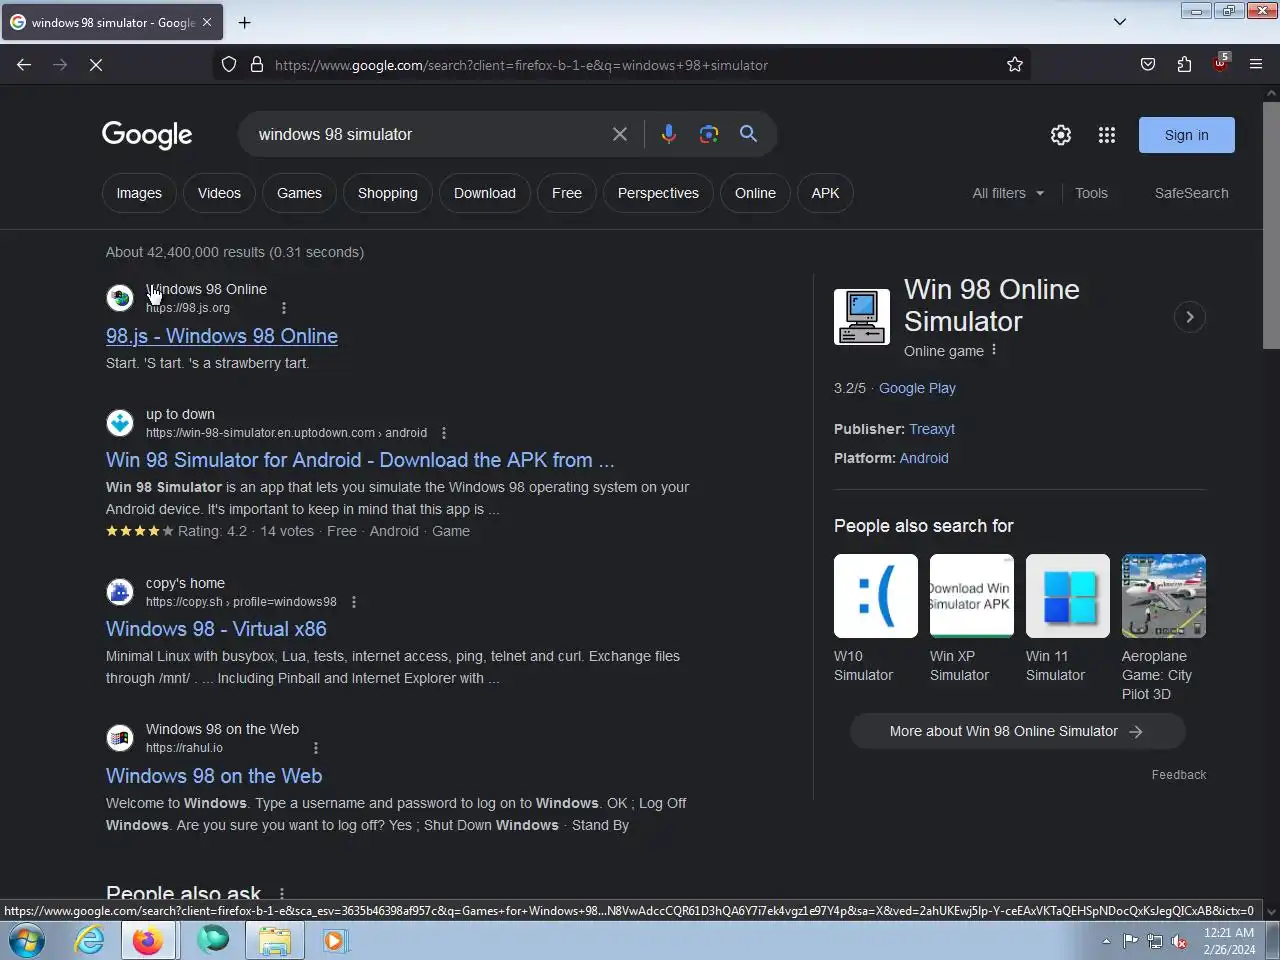This screenshot has width=1280, height=960.
Task: Select the Games filter chip
Action: click(x=300, y=193)
